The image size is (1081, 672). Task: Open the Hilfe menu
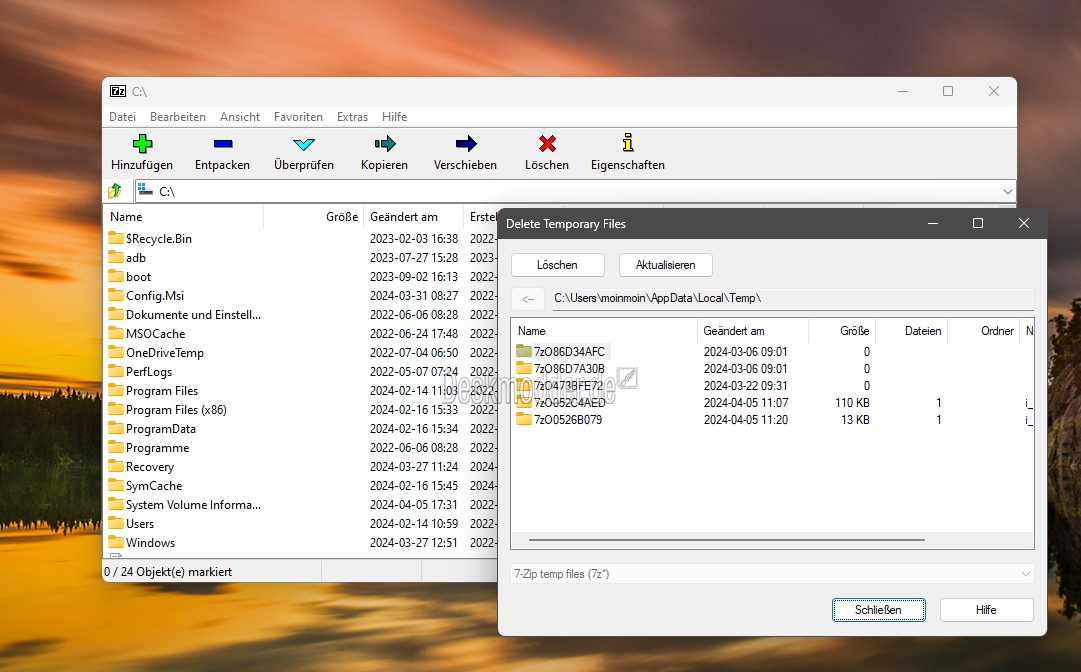click(x=394, y=116)
